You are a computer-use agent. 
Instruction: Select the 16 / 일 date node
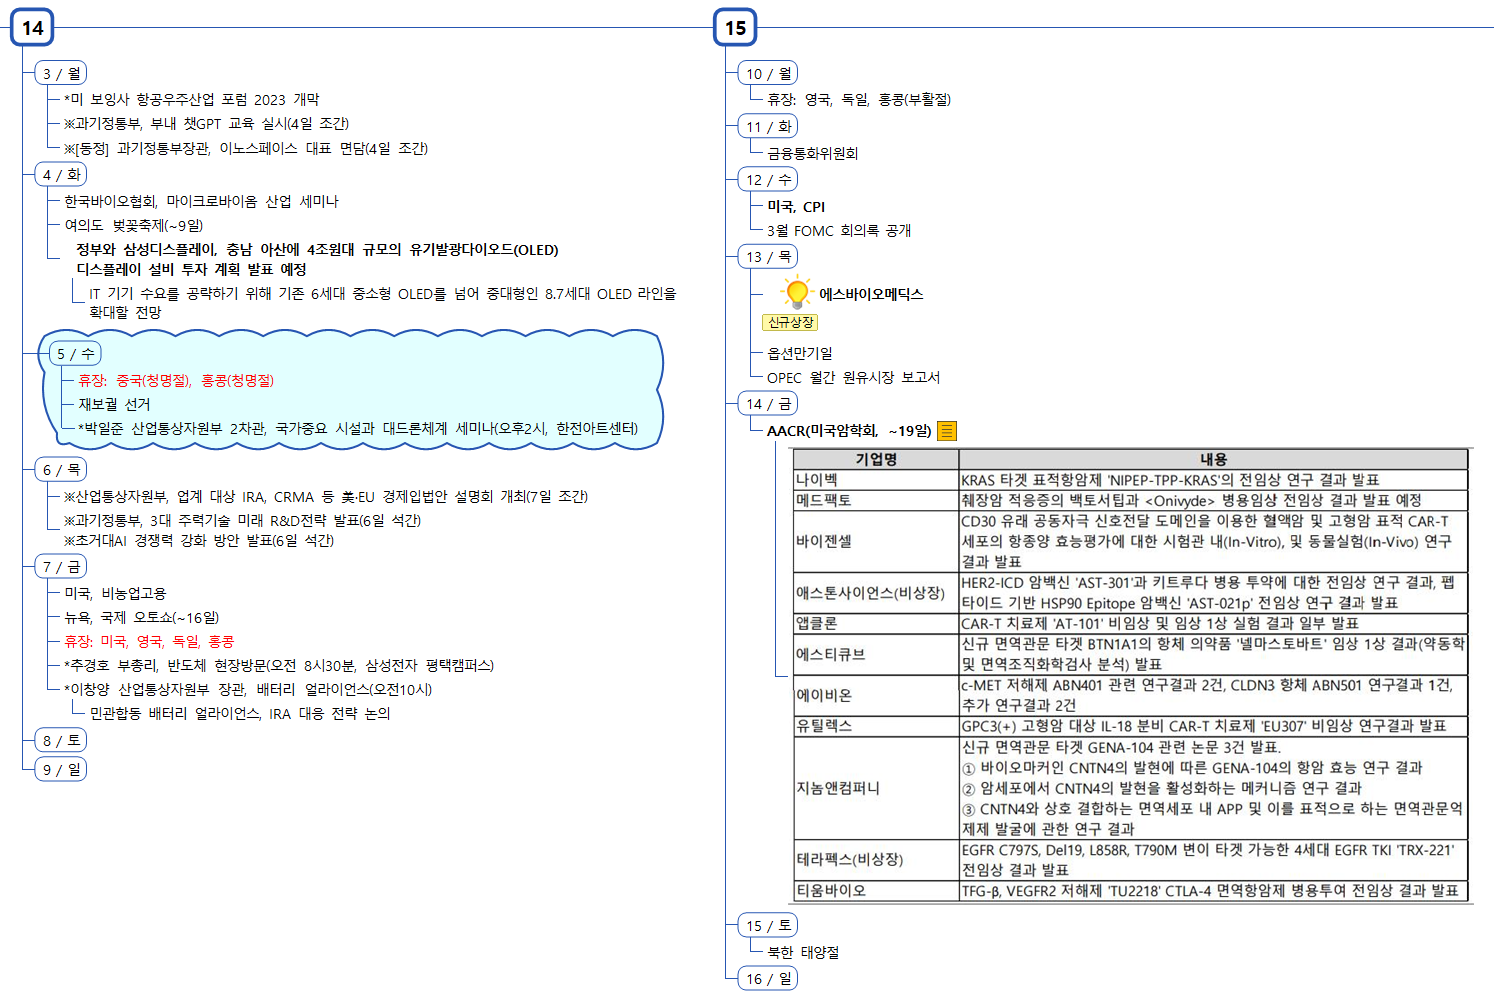768,978
